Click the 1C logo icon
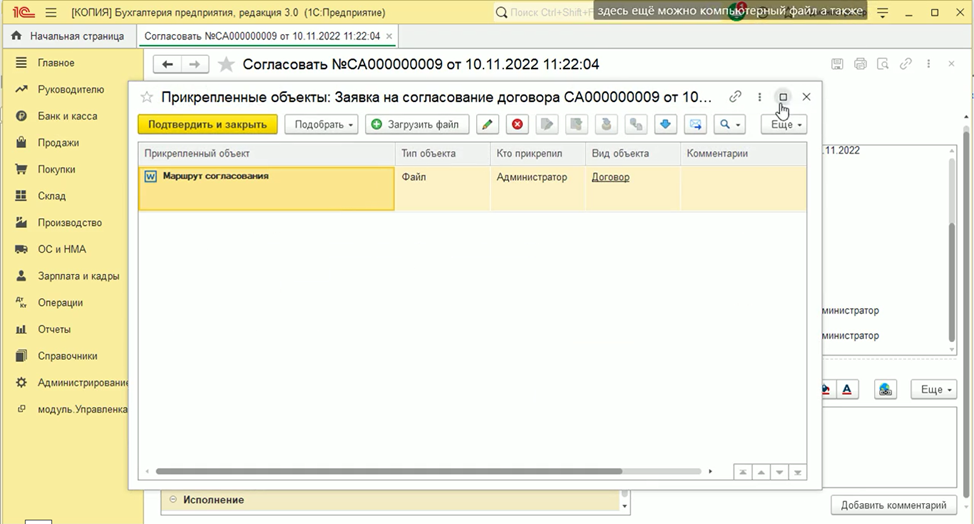 click(x=23, y=12)
